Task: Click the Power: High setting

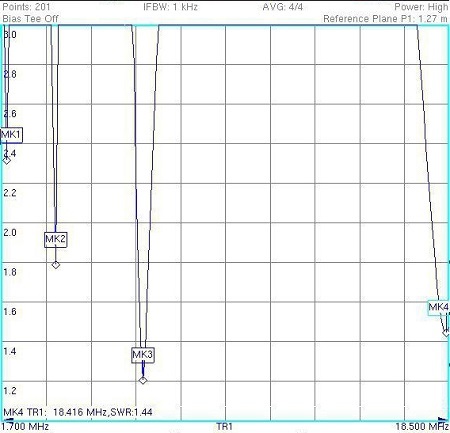Action: 421,7
